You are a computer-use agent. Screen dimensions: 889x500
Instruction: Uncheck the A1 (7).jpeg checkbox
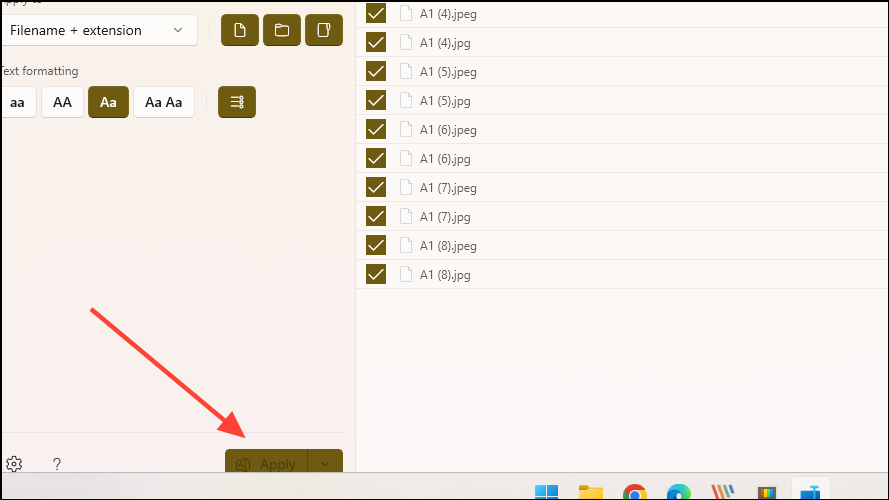tap(376, 187)
